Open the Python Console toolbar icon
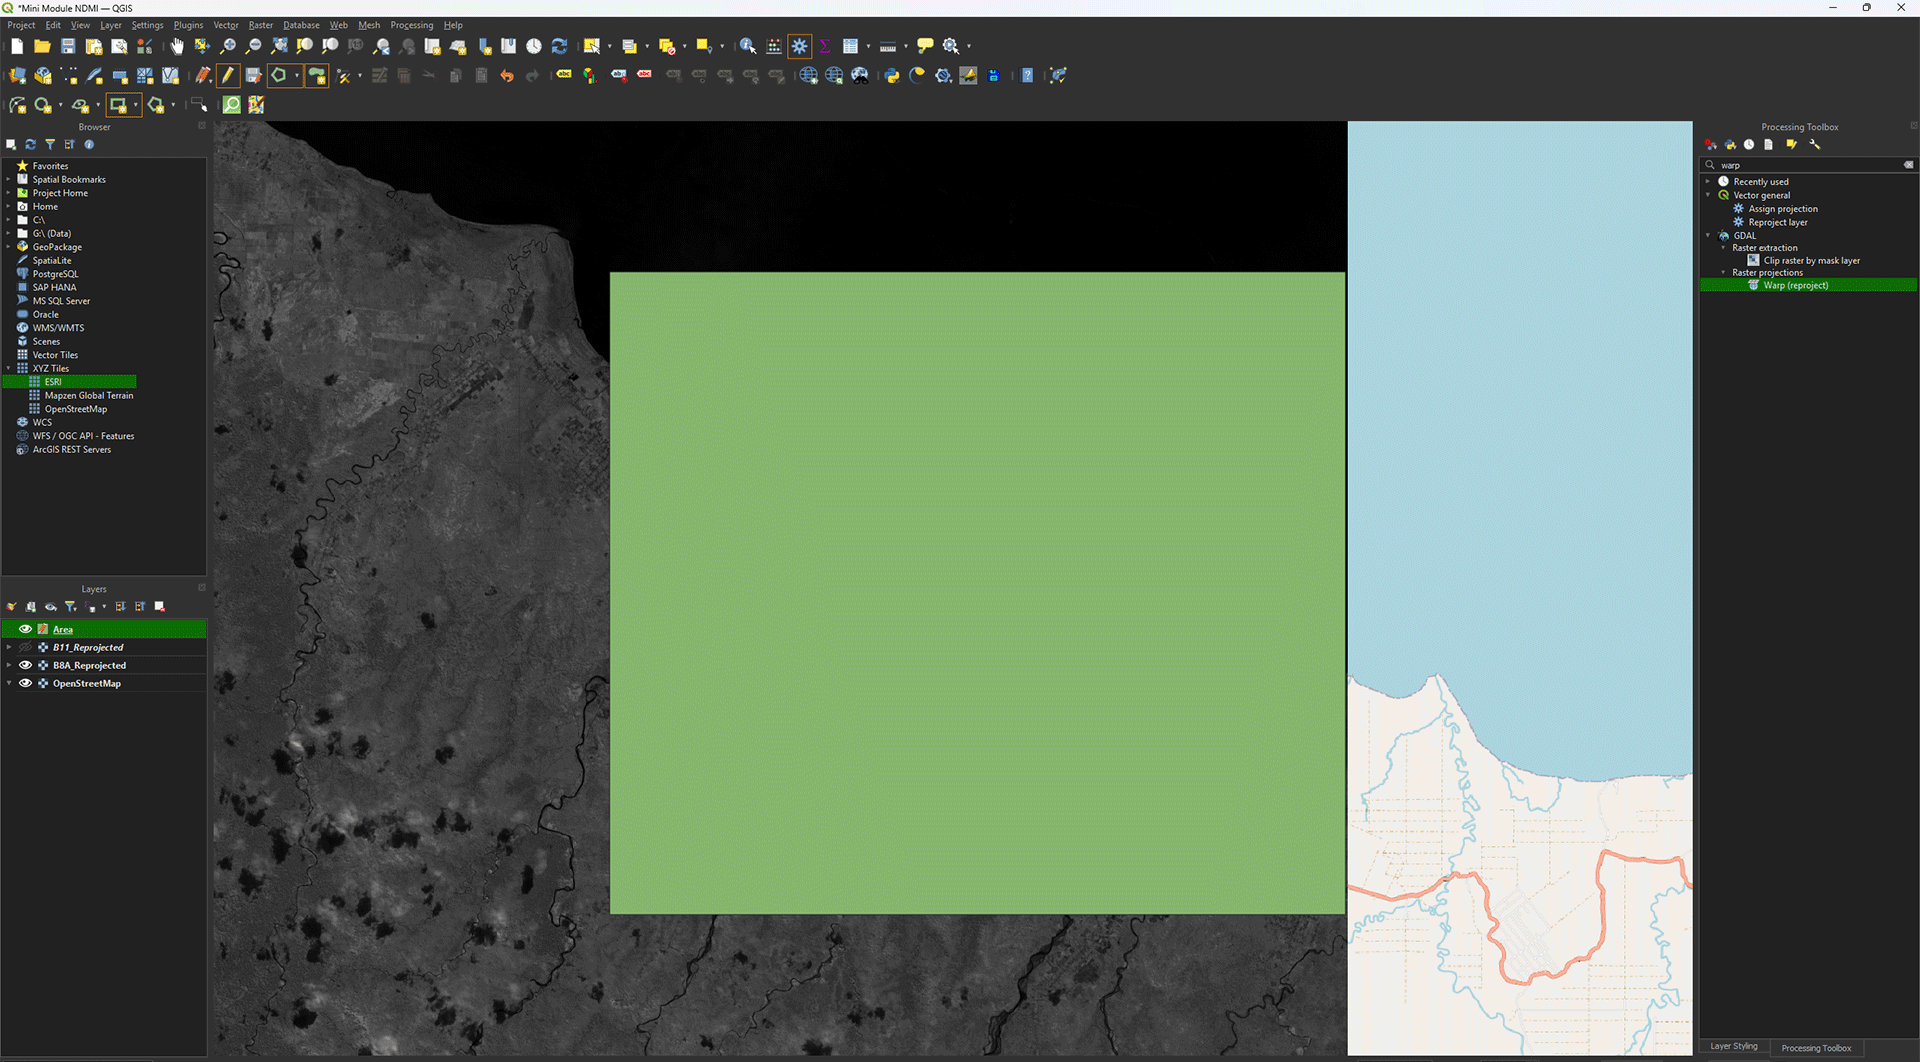This screenshot has height=1062, width=1920. [892, 76]
